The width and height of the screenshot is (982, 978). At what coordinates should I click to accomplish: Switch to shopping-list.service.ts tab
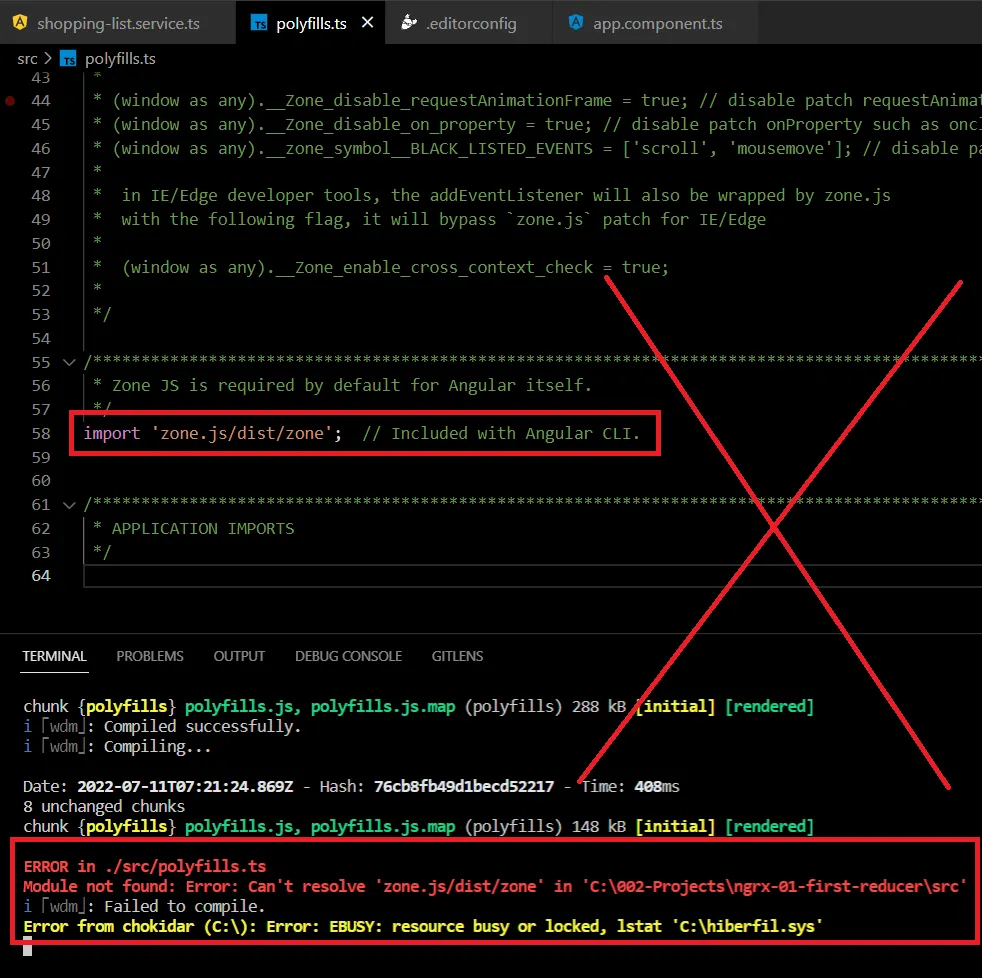[118, 23]
